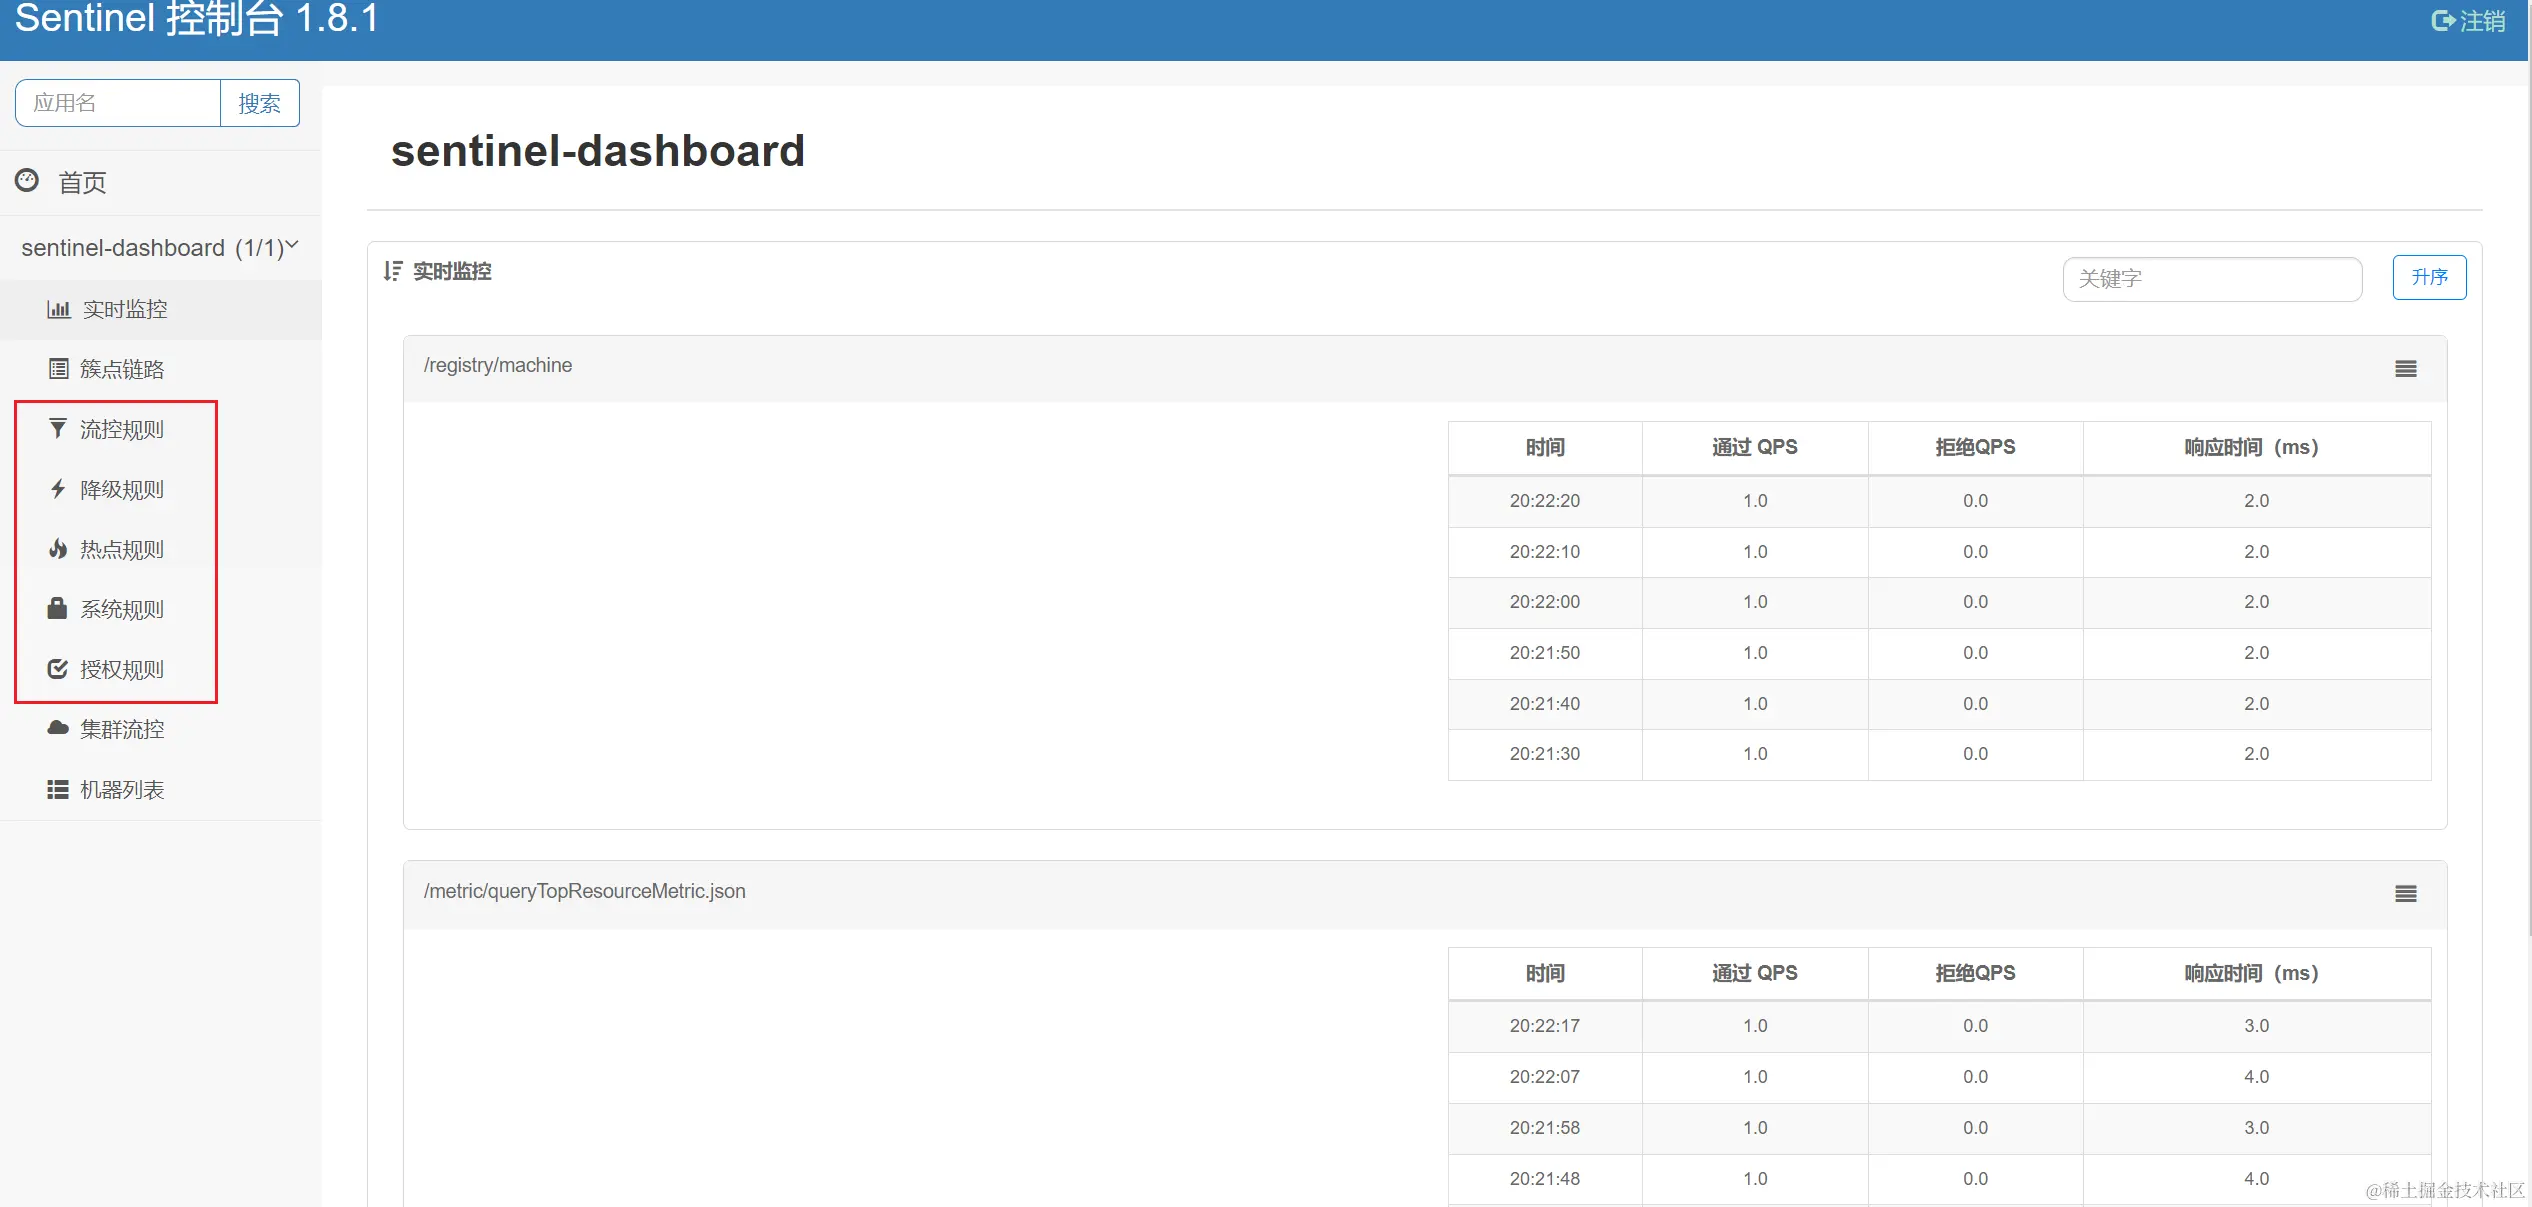Open the 流控规则 flow control rules page
2532x1207 pixels.
click(x=122, y=428)
